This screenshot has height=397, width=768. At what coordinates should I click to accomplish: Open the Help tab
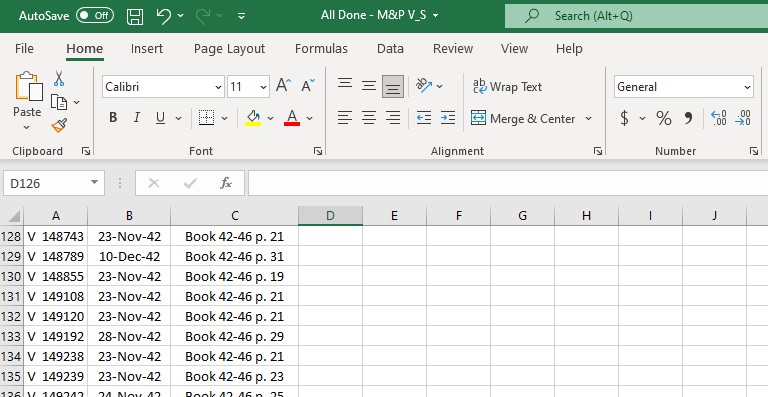pyautogui.click(x=569, y=48)
